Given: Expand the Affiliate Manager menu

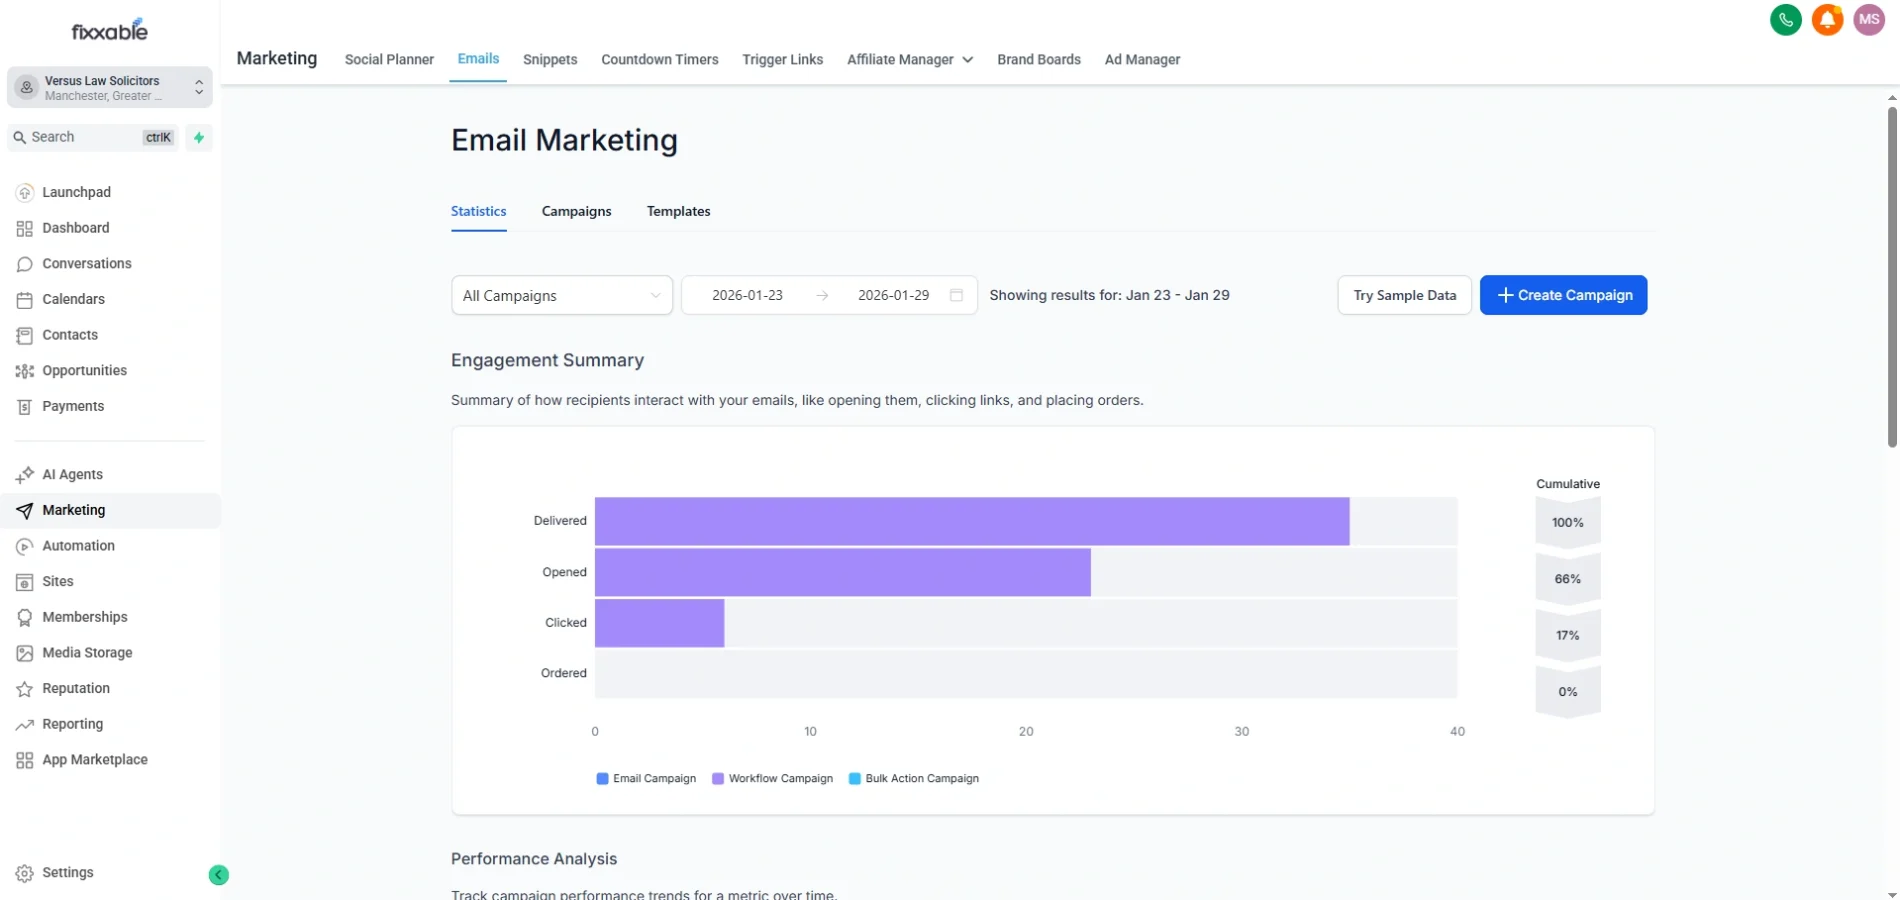Looking at the screenshot, I should click(x=908, y=60).
